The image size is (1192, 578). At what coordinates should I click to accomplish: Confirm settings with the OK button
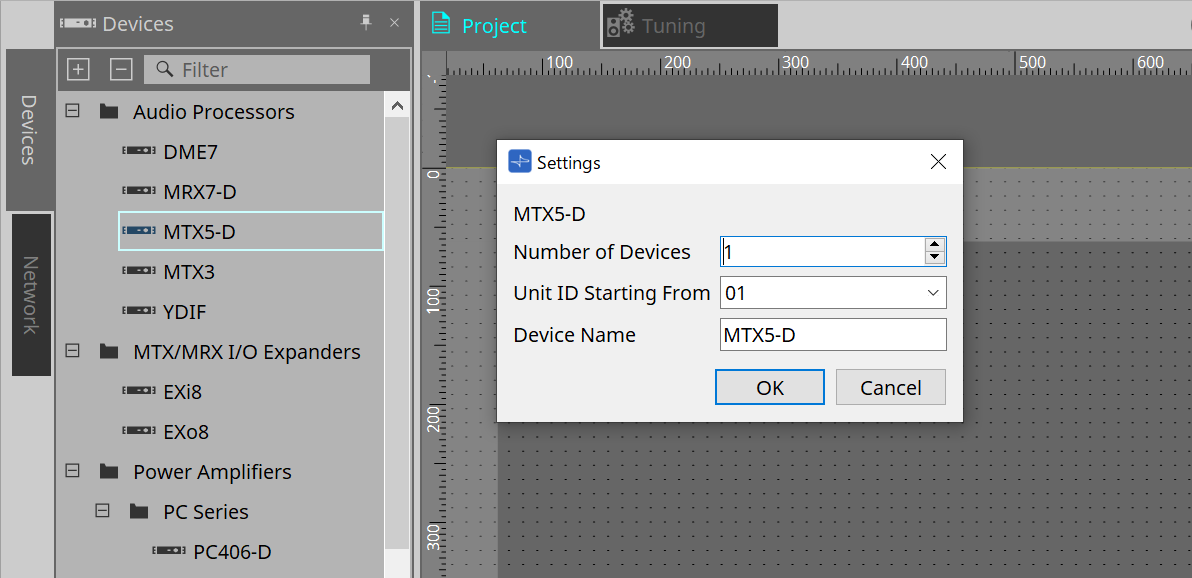tap(769, 386)
